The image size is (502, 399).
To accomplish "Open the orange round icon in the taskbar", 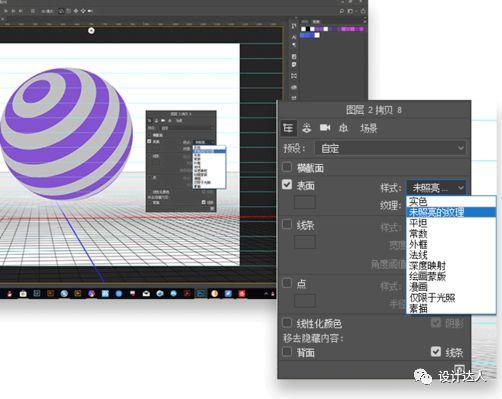I will point(214,294).
